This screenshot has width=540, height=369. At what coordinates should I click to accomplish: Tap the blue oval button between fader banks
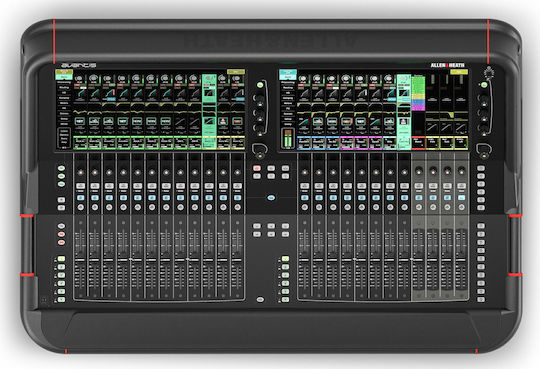[x=271, y=198]
